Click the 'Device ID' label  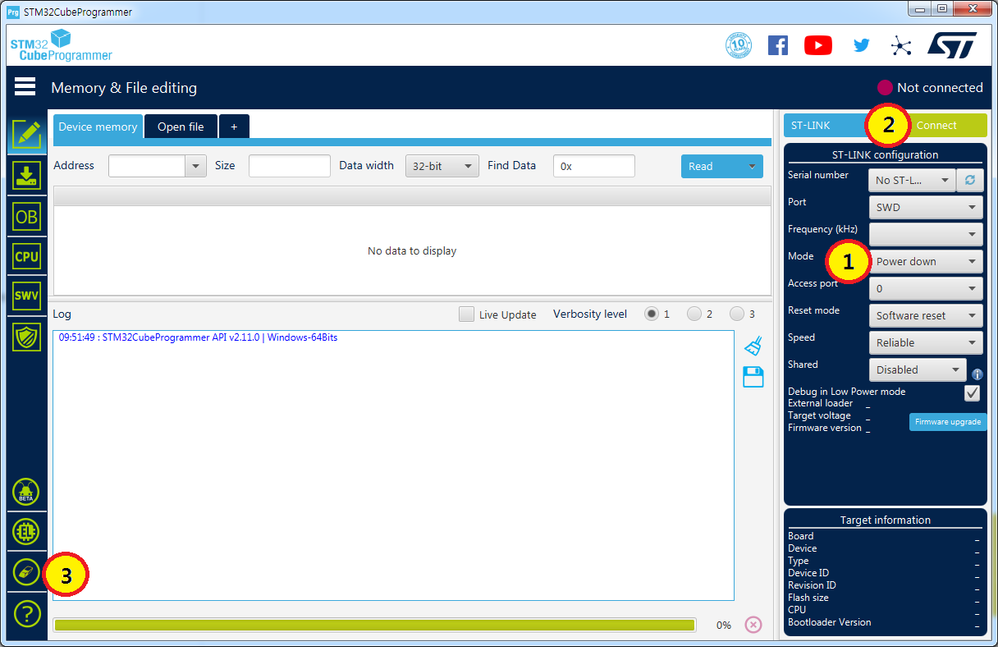pyautogui.click(x=808, y=573)
